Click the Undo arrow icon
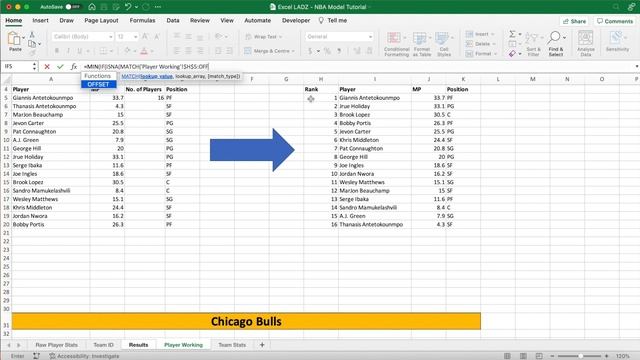This screenshot has width=640, height=360. [x=128, y=7]
